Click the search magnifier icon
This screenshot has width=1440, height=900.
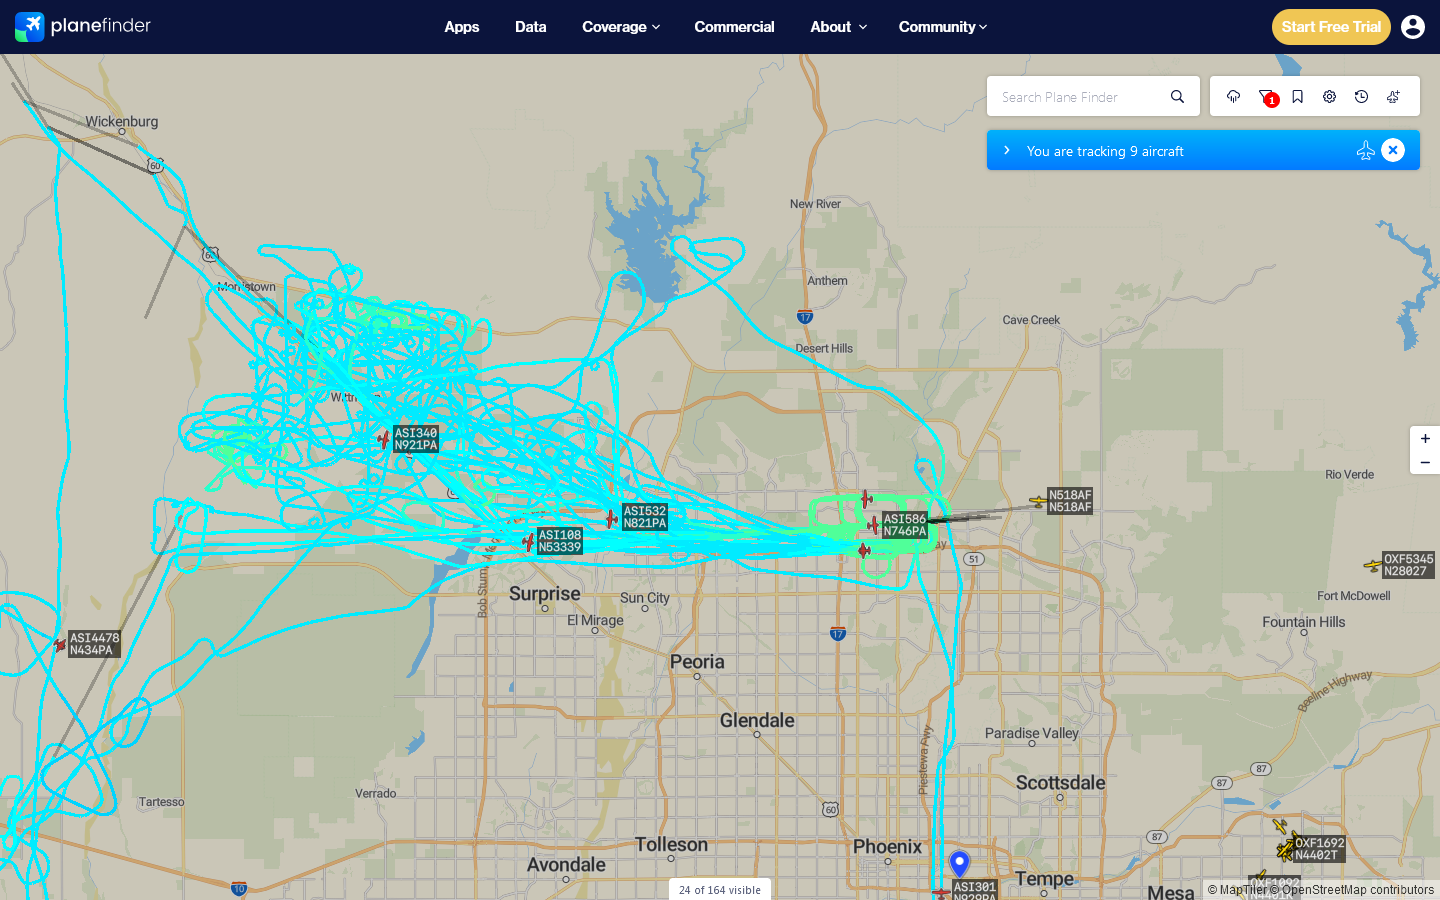[1177, 97]
